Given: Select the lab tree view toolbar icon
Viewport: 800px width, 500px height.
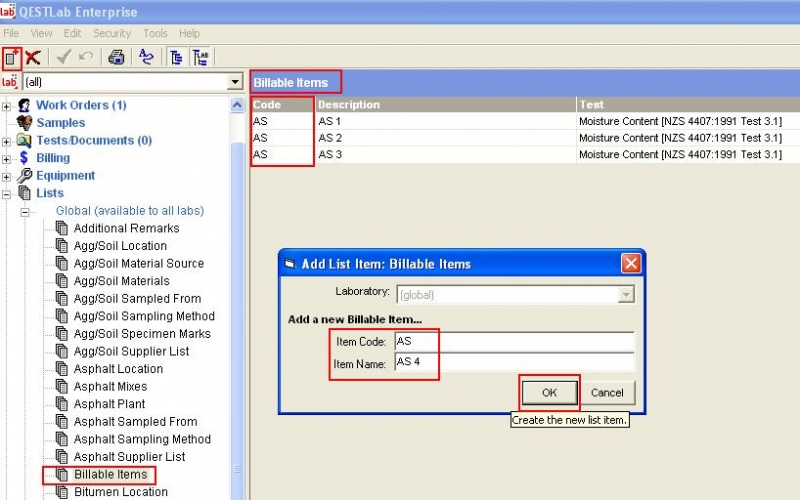Looking at the screenshot, I should coord(200,57).
